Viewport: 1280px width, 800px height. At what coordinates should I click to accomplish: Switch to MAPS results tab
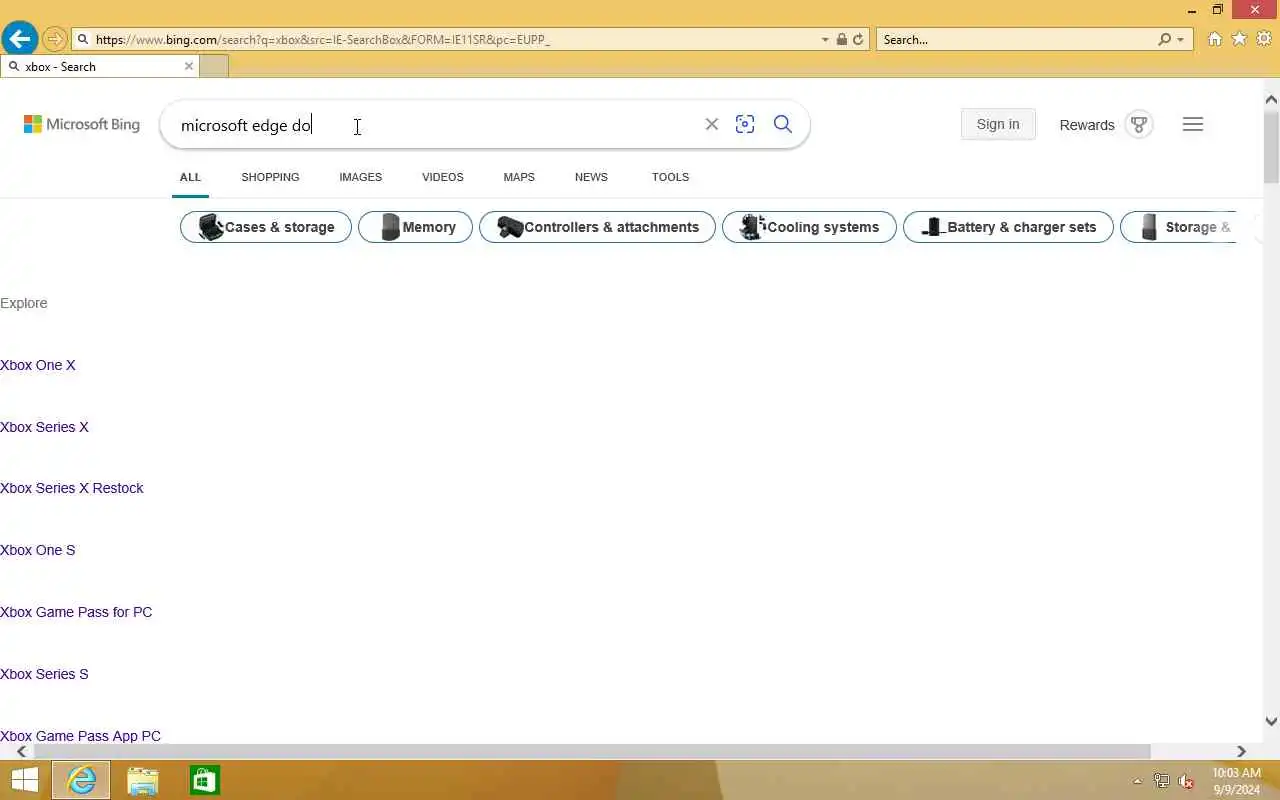(x=519, y=177)
